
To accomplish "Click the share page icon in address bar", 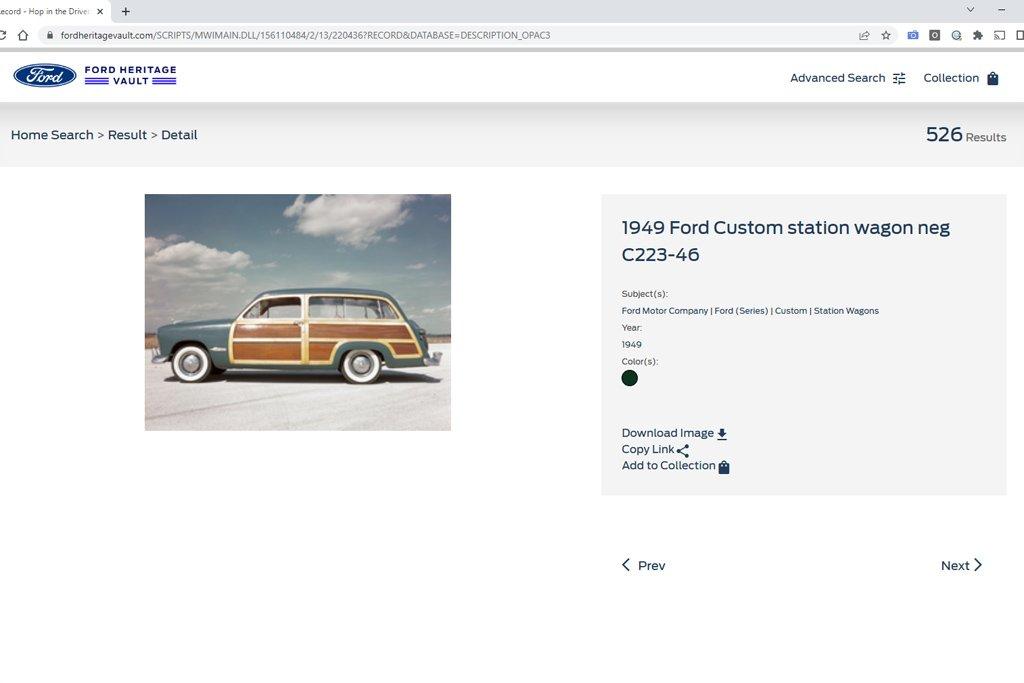I will pos(864,35).
